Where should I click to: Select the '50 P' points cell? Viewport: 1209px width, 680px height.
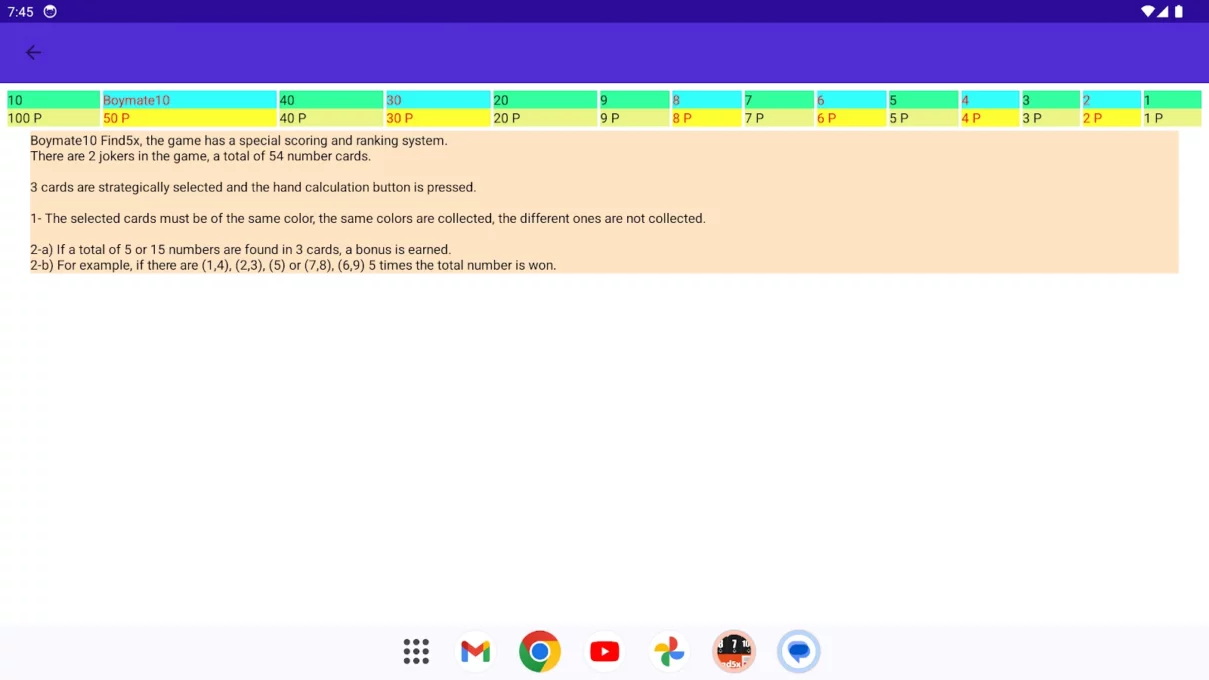pyautogui.click(x=189, y=118)
